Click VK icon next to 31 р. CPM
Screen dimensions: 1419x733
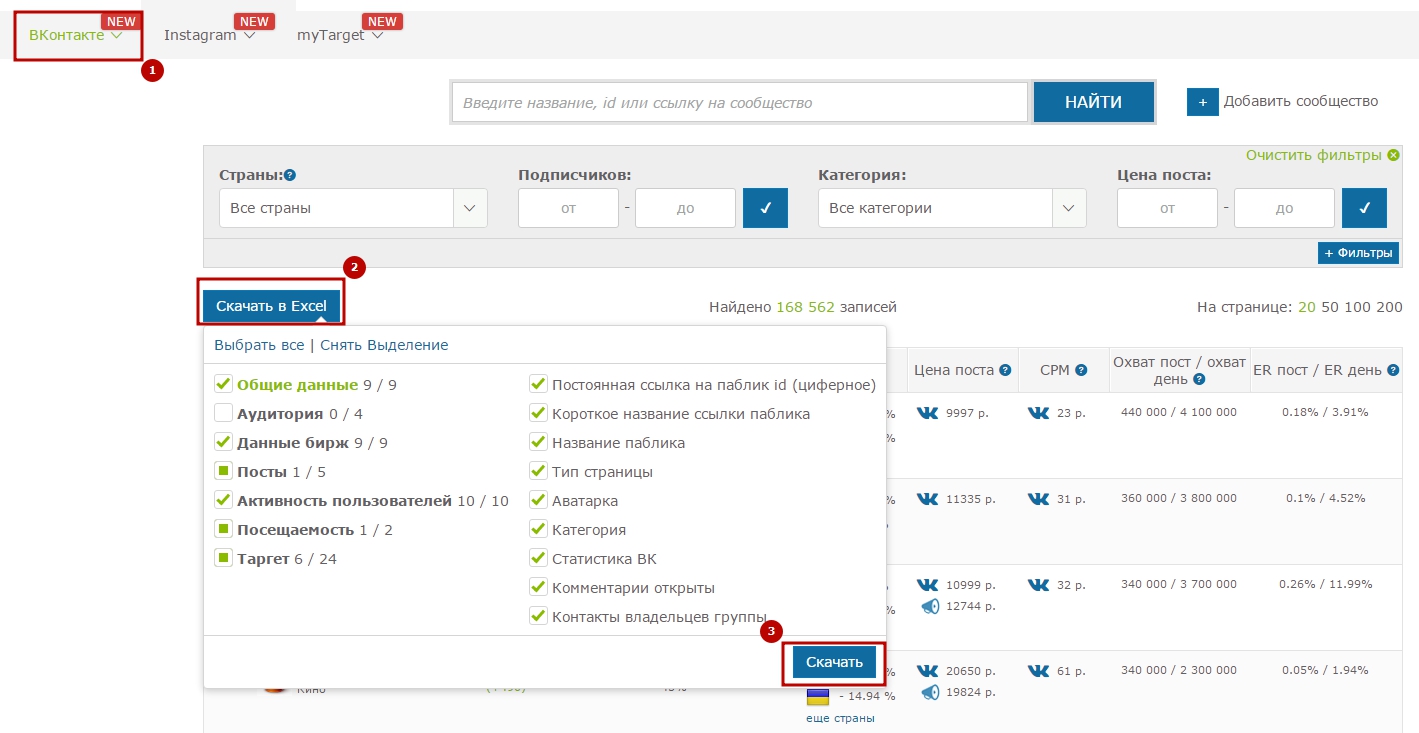(1039, 498)
